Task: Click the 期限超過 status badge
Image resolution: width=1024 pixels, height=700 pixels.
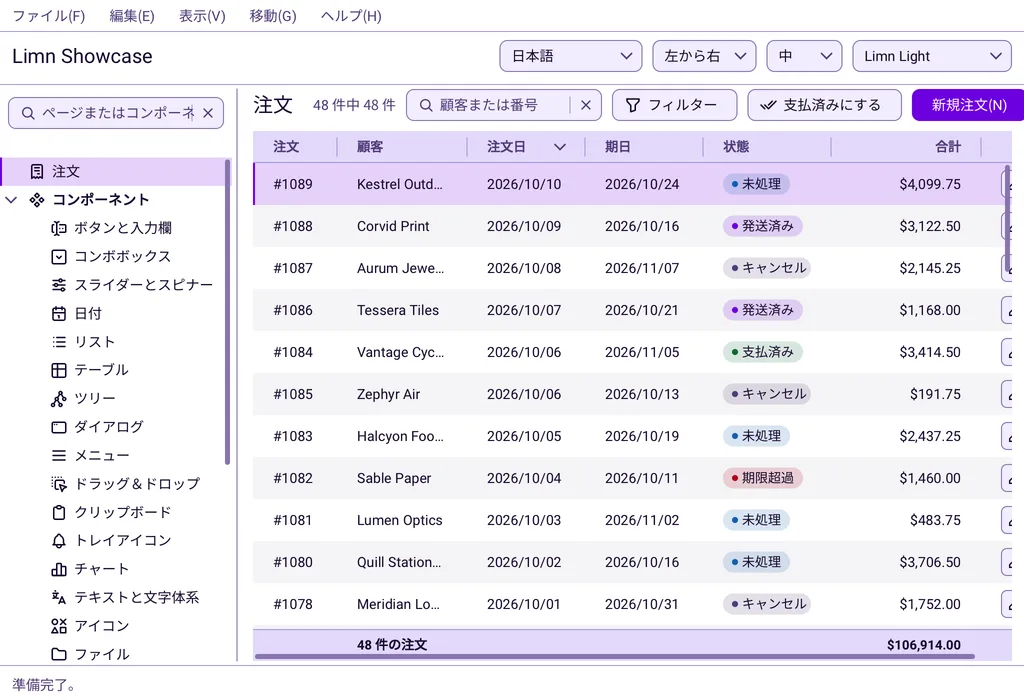Action: pyautogui.click(x=762, y=478)
